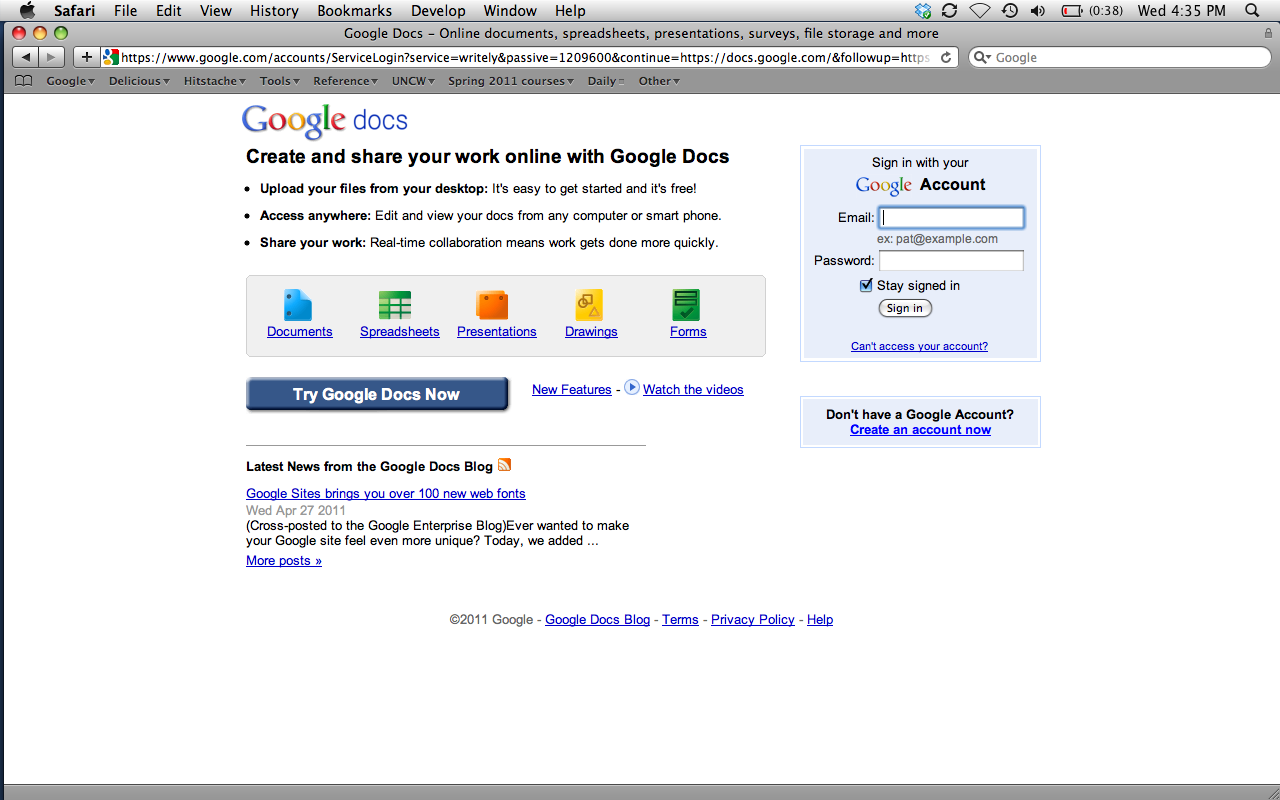The image size is (1280, 800).
Task: Open the Terms footer link
Action: 680,620
